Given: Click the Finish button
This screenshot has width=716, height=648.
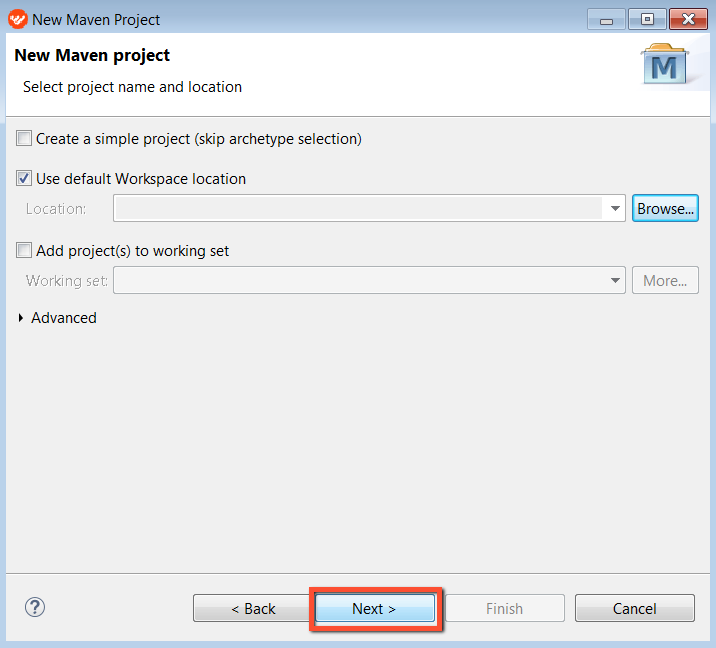Looking at the screenshot, I should [505, 608].
